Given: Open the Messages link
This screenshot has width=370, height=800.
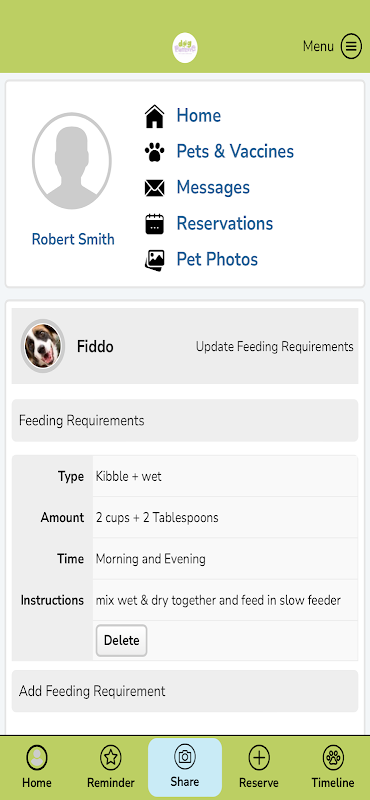Looking at the screenshot, I should [x=213, y=187].
